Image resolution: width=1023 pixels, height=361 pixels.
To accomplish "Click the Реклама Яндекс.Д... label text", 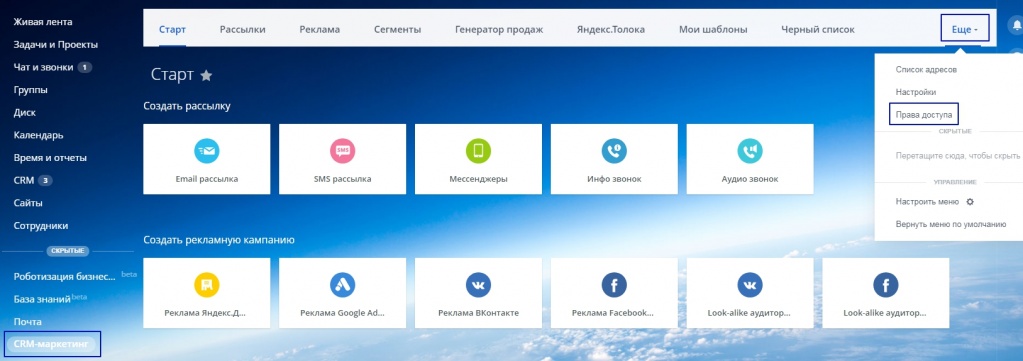I will [x=206, y=313].
